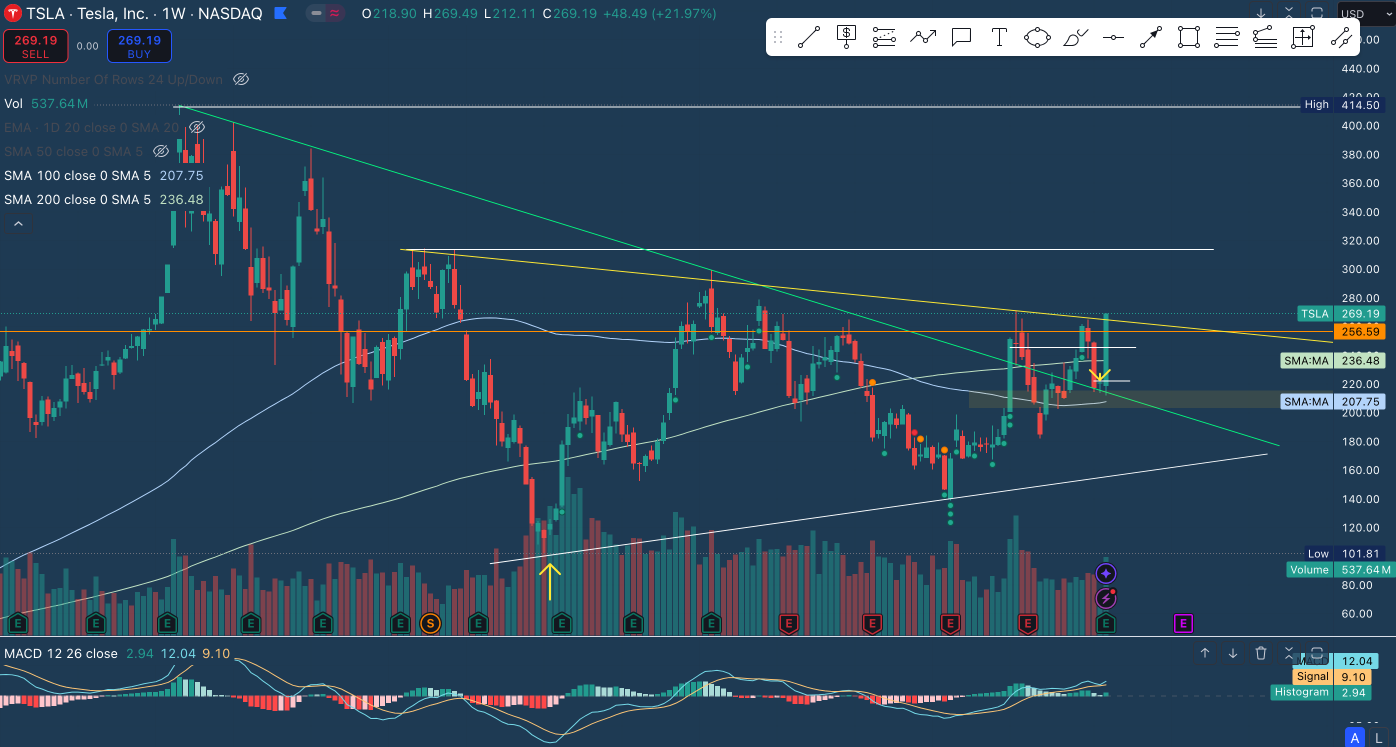Maximize the MACD pane
1396x747 pixels.
tap(1317, 653)
